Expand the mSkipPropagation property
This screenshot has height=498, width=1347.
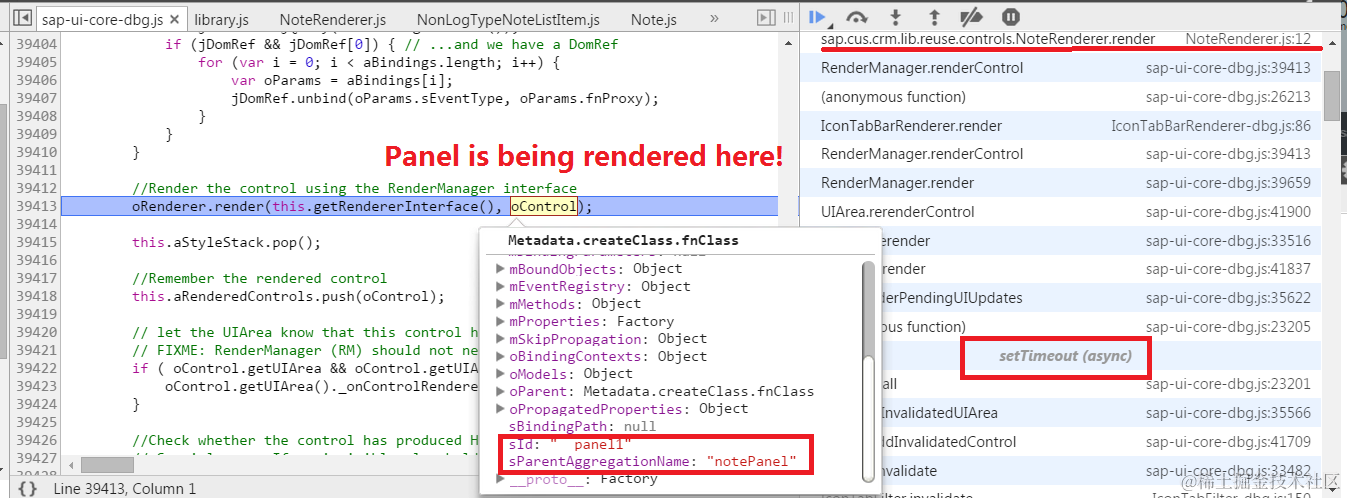(x=501, y=339)
